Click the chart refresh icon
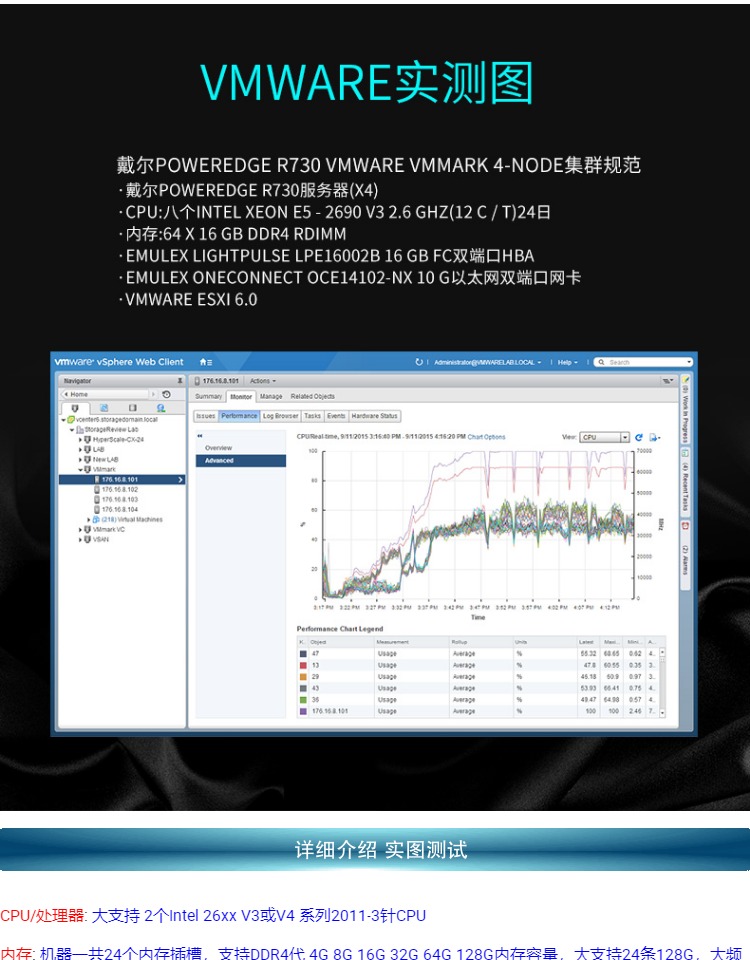 coord(639,437)
